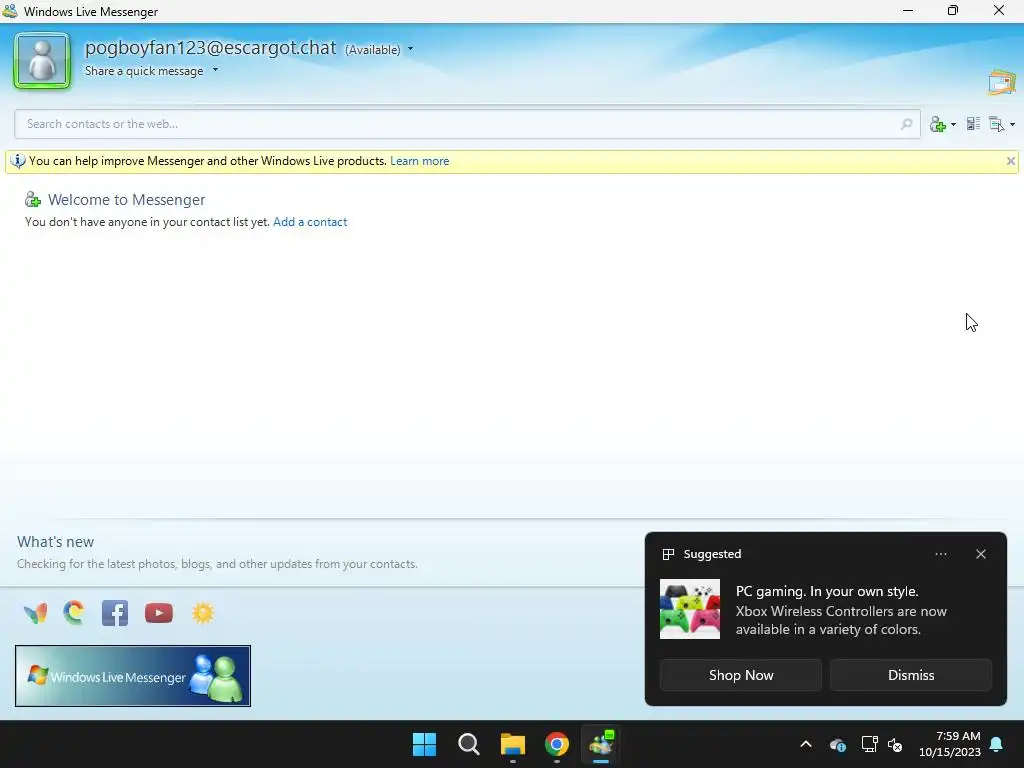The image size is (1024, 768).
Task: Open taskbar Search
Action: [468, 744]
